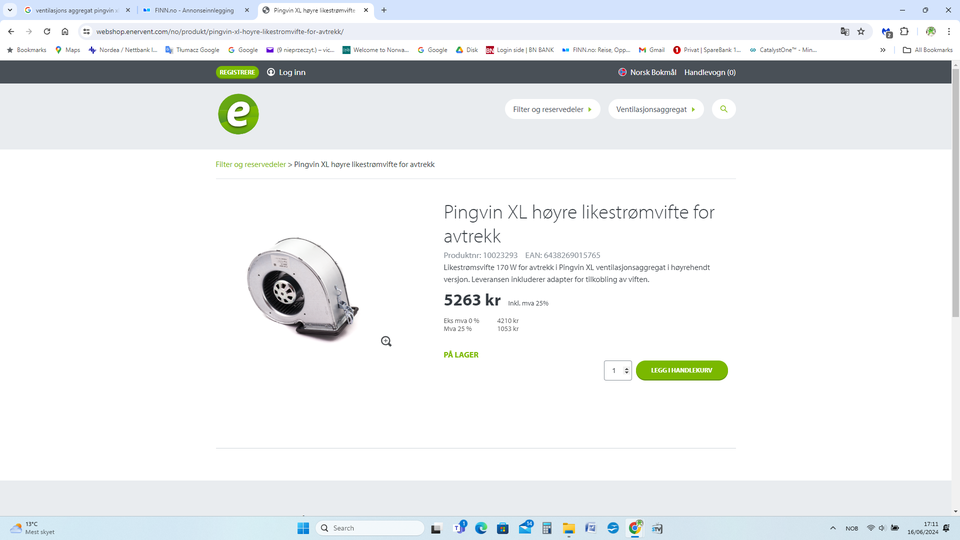Open Microsoft Edge from taskbar
960x540 pixels.
[x=481, y=528]
